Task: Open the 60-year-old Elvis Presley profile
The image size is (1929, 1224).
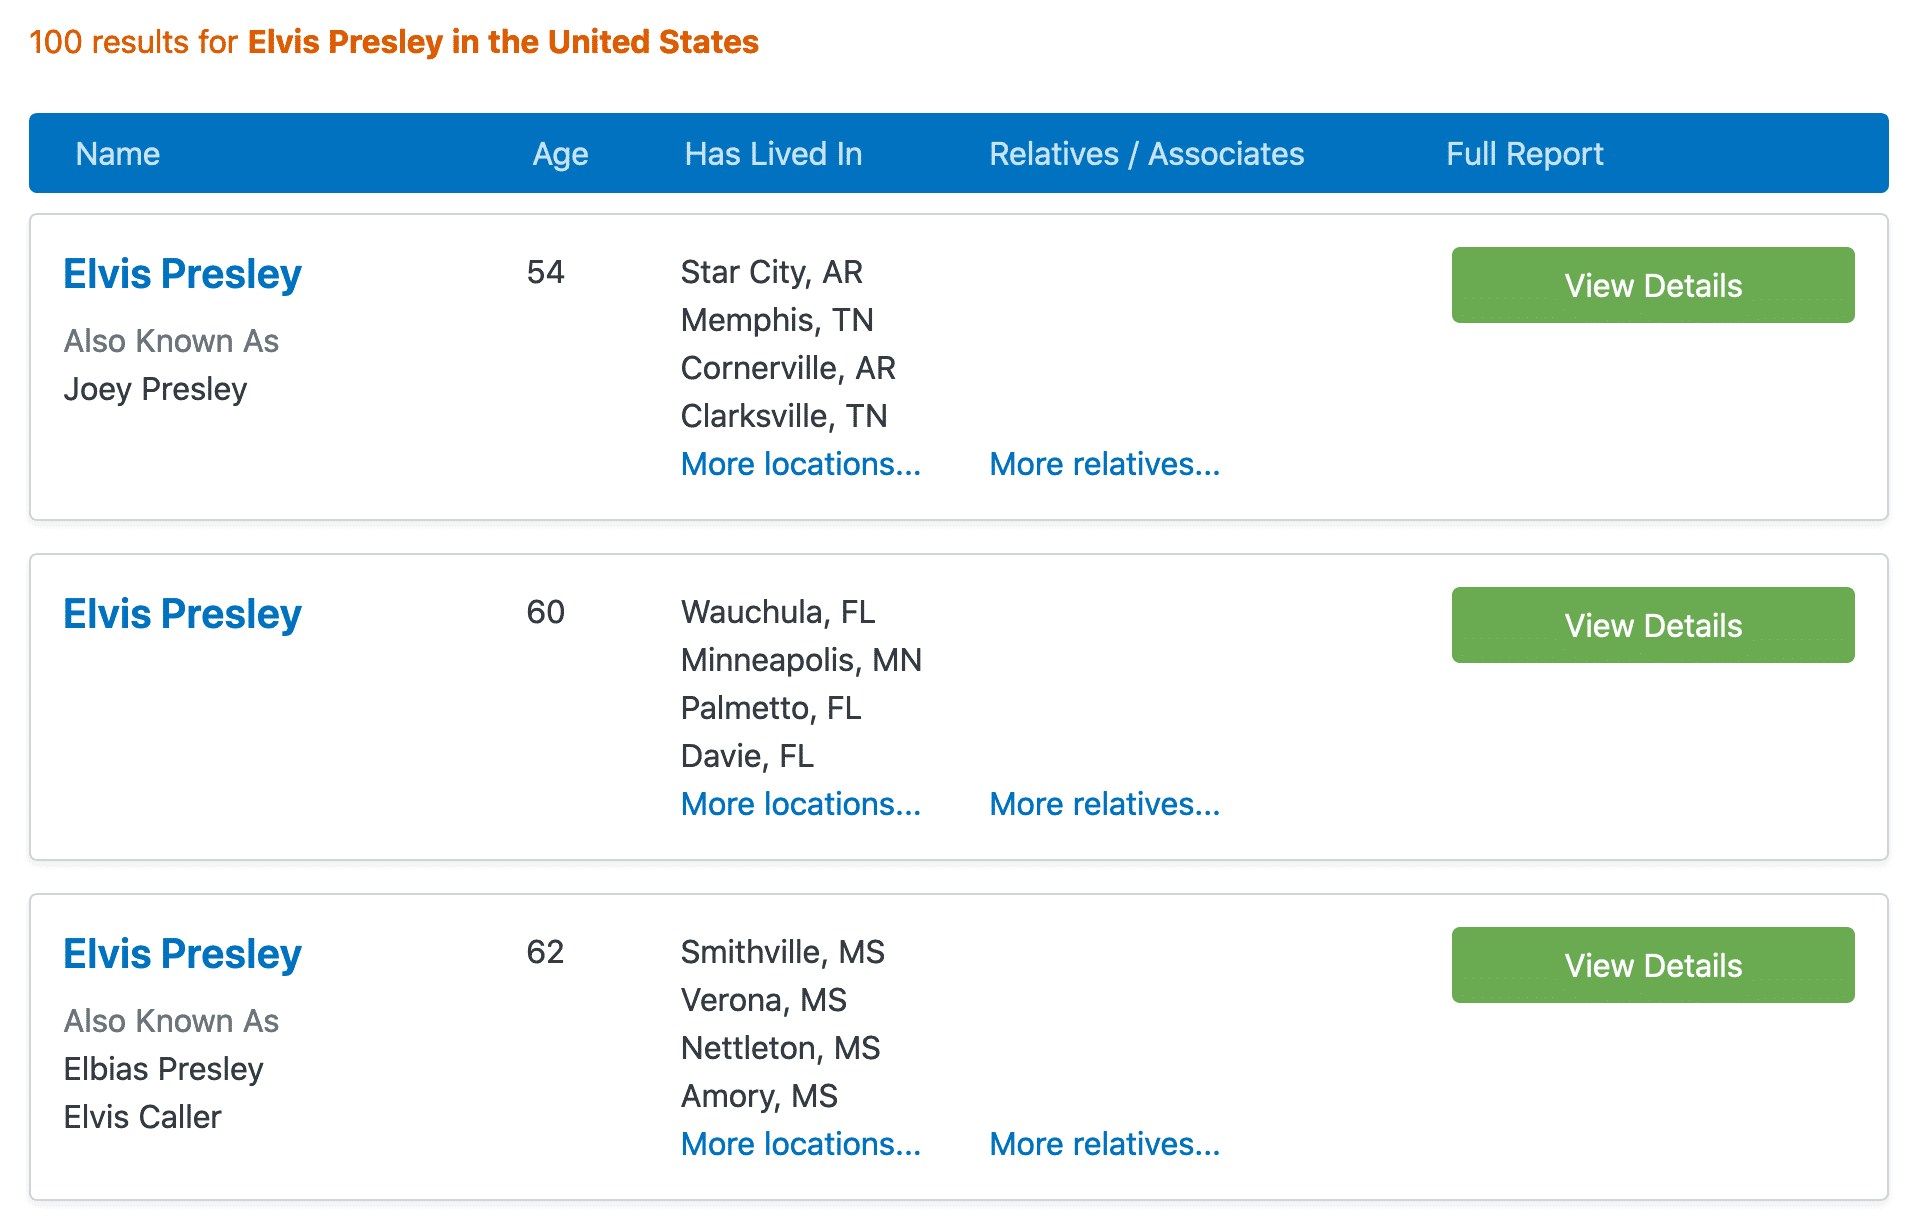Action: [x=182, y=614]
